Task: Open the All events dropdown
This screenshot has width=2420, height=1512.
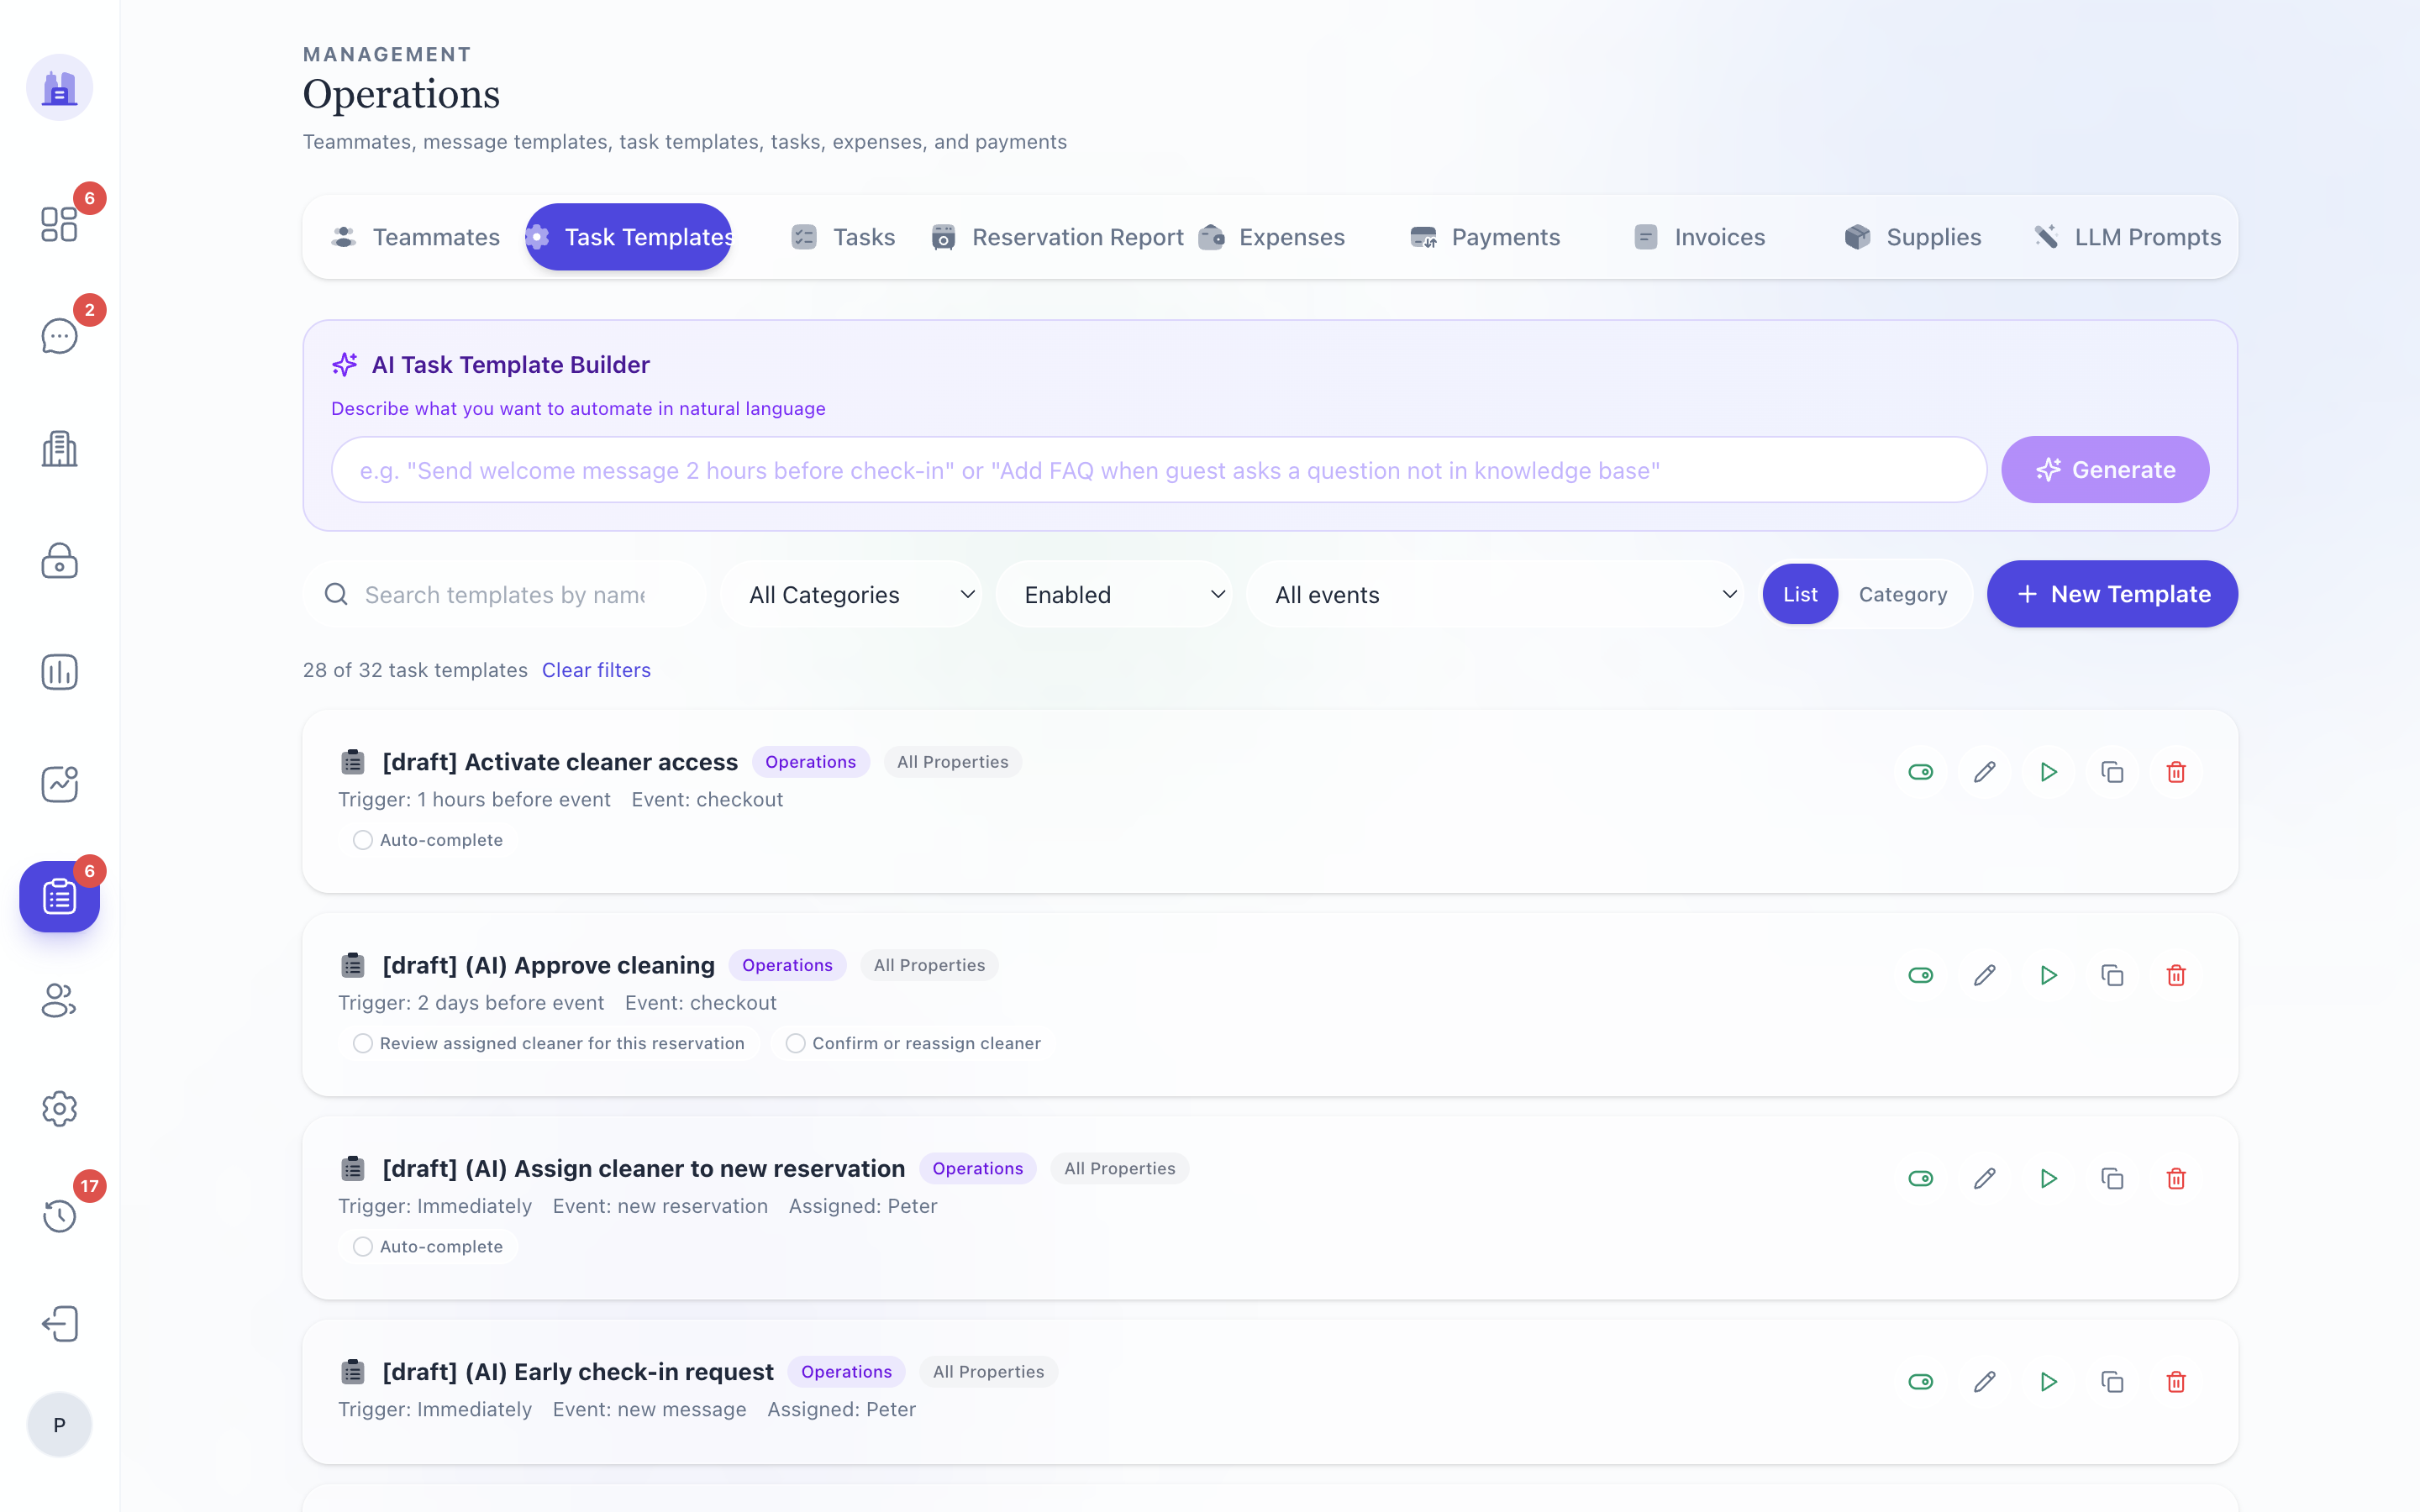Action: (x=1495, y=594)
